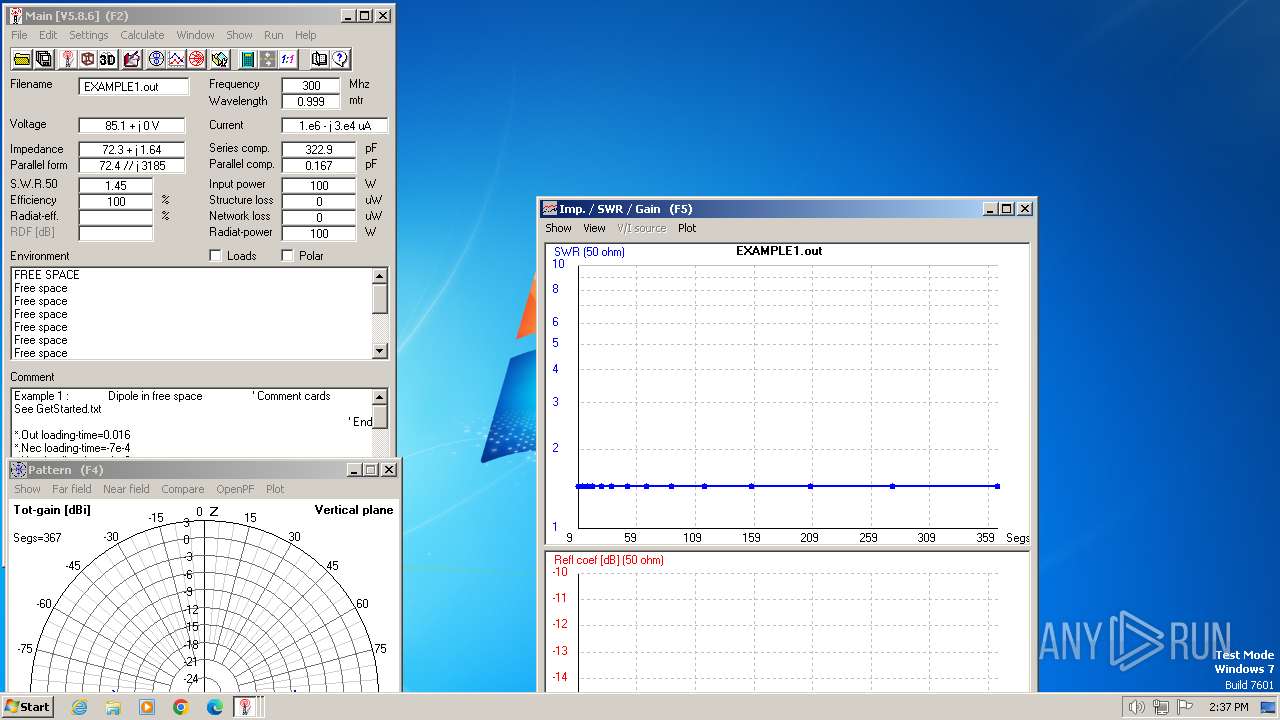Launch Internet Explorer from taskbar
This screenshot has height=720, width=1280.
[79, 707]
